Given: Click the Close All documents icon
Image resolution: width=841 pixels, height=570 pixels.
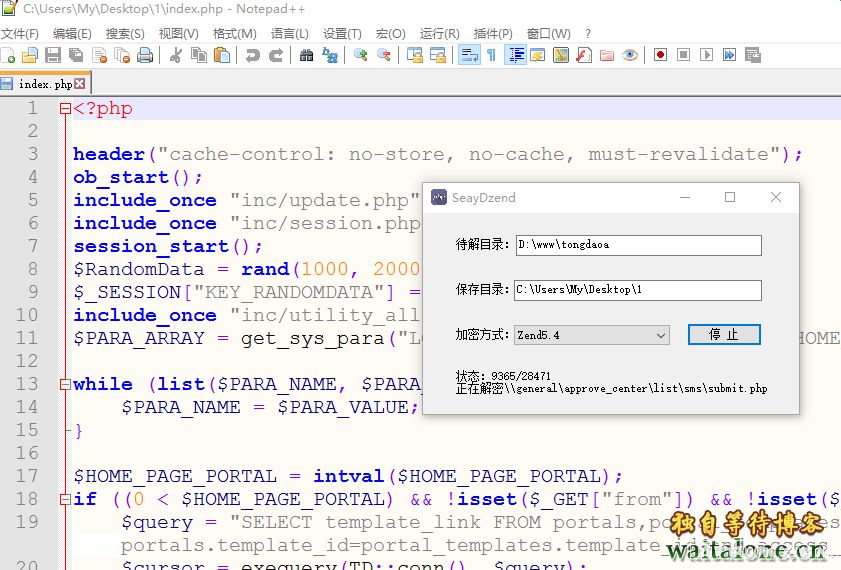Looking at the screenshot, I should (122, 55).
